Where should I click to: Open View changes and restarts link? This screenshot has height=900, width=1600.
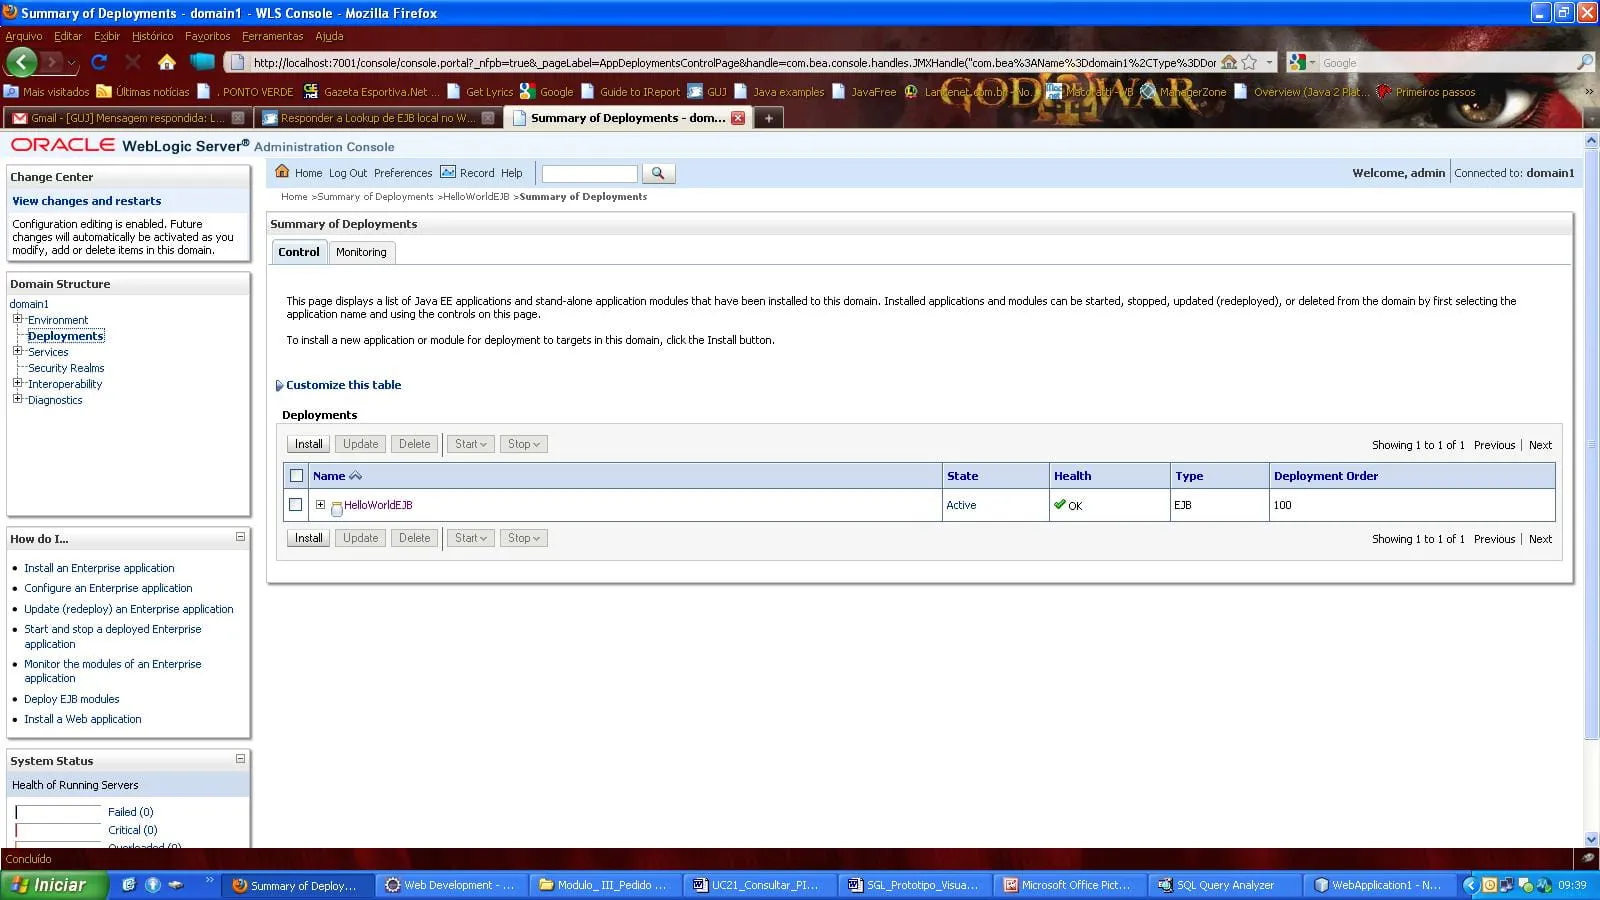86,201
